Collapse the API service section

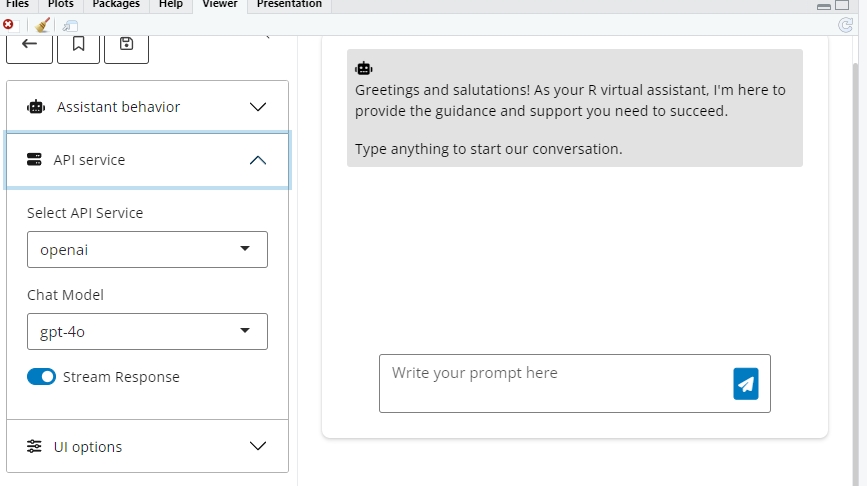pos(148,160)
